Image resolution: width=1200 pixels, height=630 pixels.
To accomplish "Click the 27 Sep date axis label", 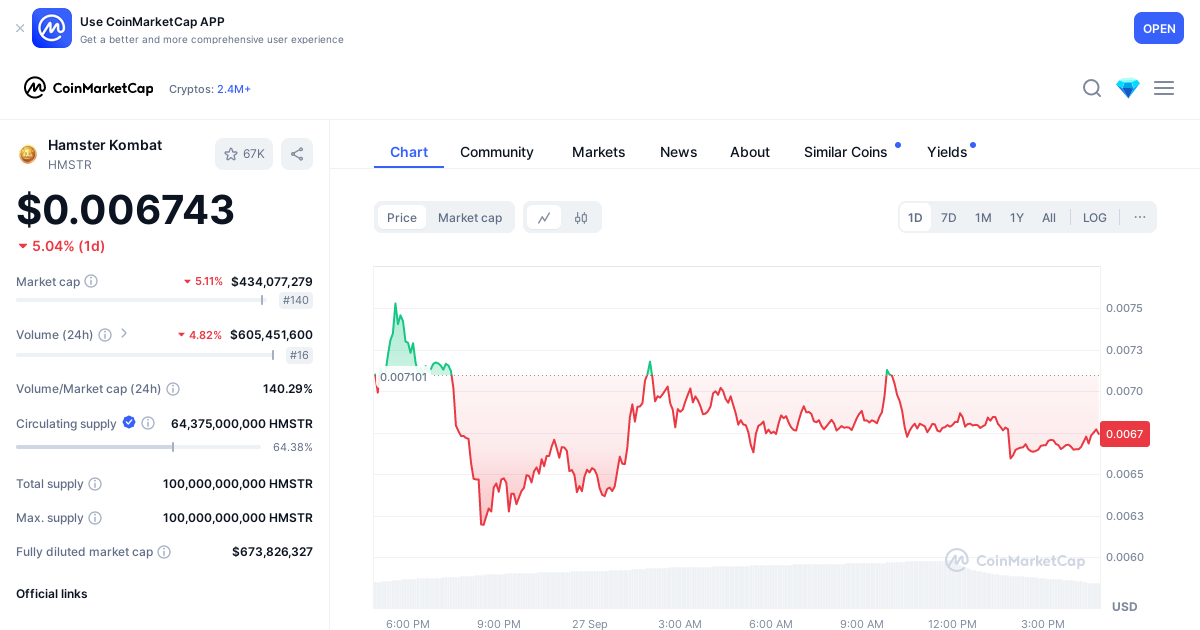I will click(590, 624).
